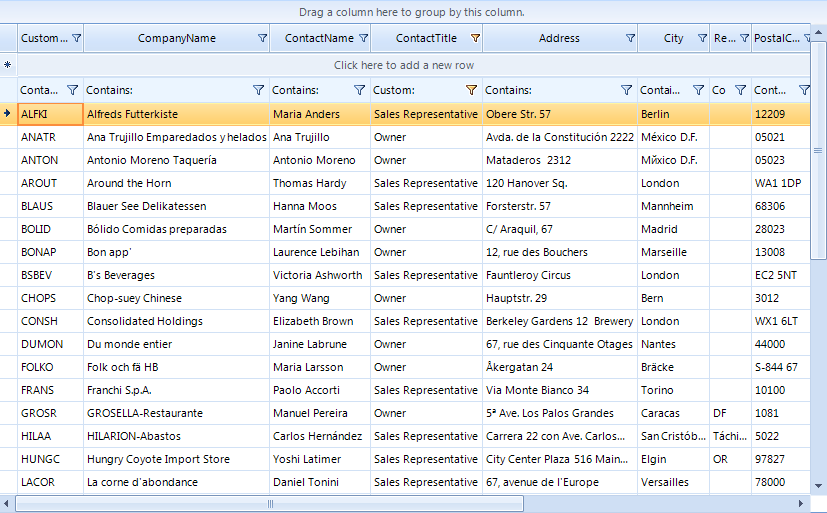The height and width of the screenshot is (513, 827).
Task: Open active filter icon in ContactTitle header
Action: pyautogui.click(x=475, y=38)
